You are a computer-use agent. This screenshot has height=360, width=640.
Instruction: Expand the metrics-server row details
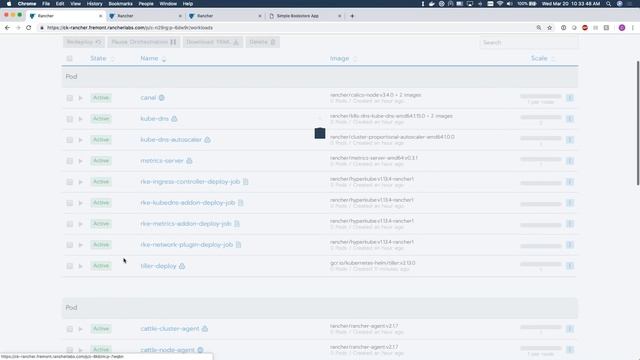click(80, 161)
